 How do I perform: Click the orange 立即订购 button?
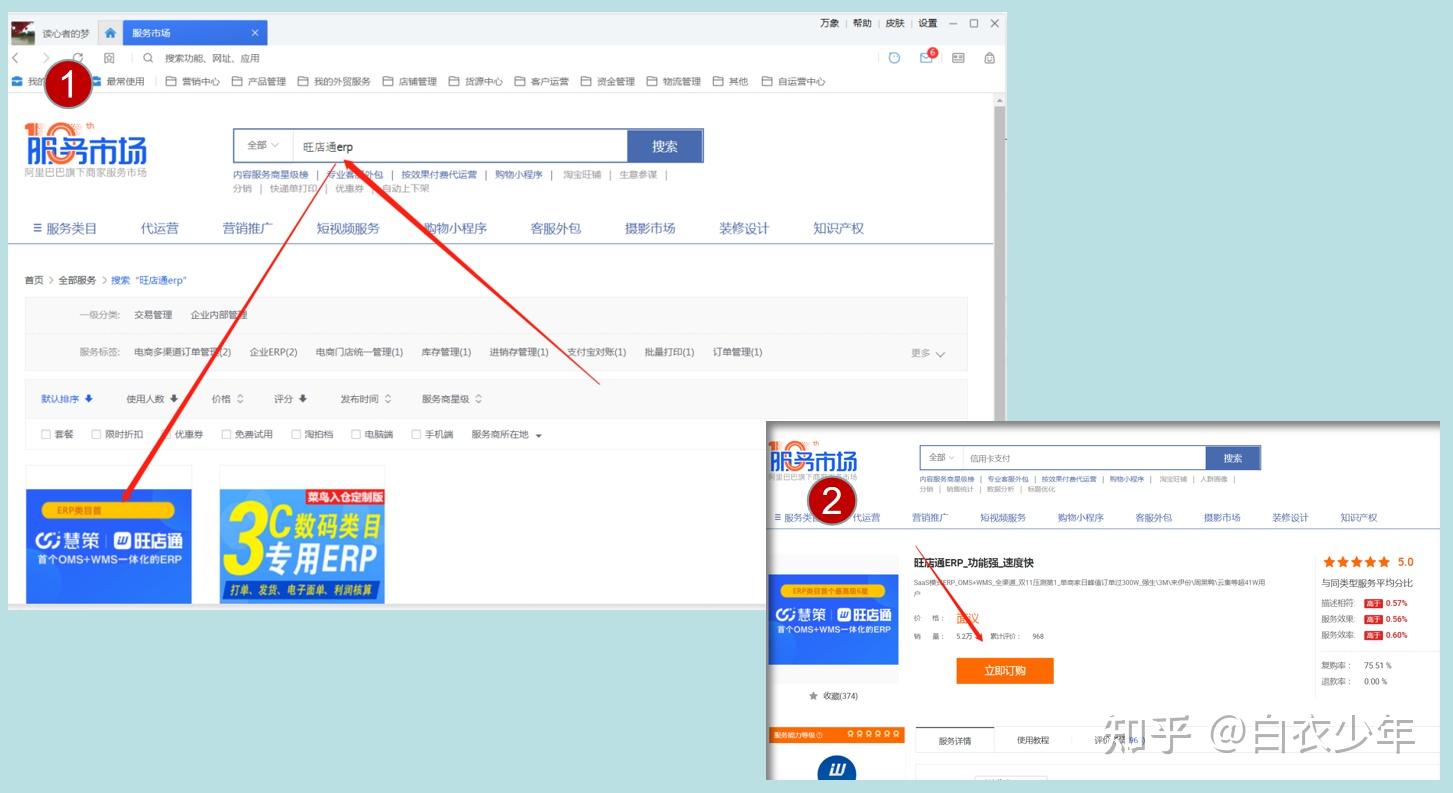tap(1005, 670)
